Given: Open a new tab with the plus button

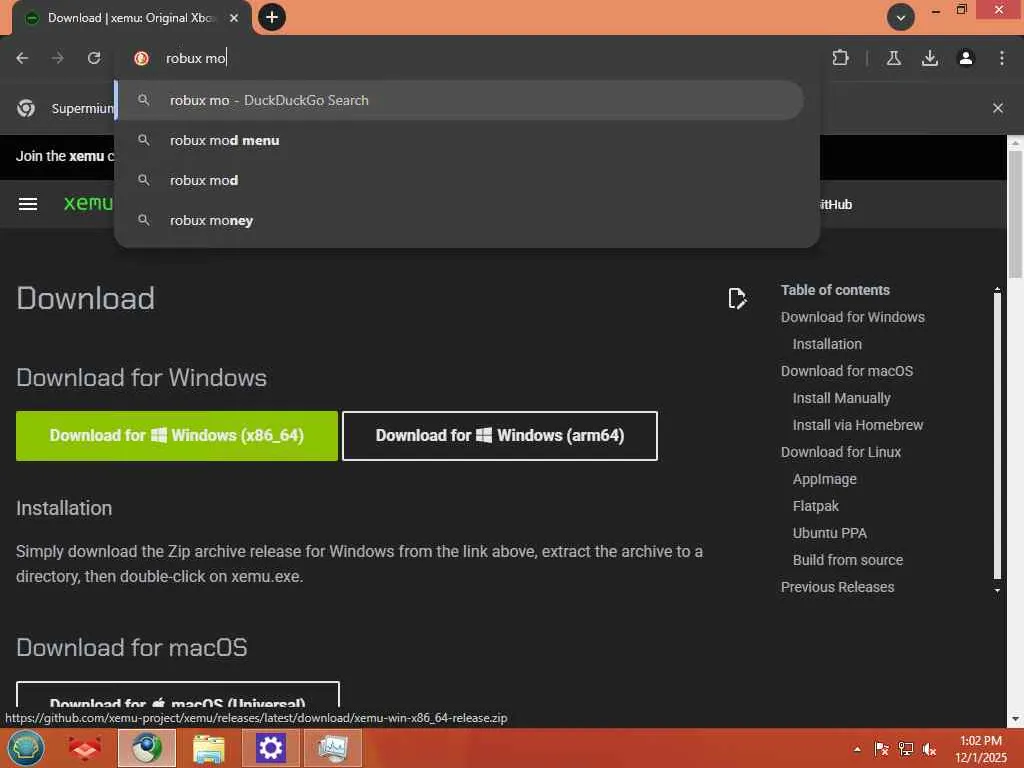Looking at the screenshot, I should 272,17.
